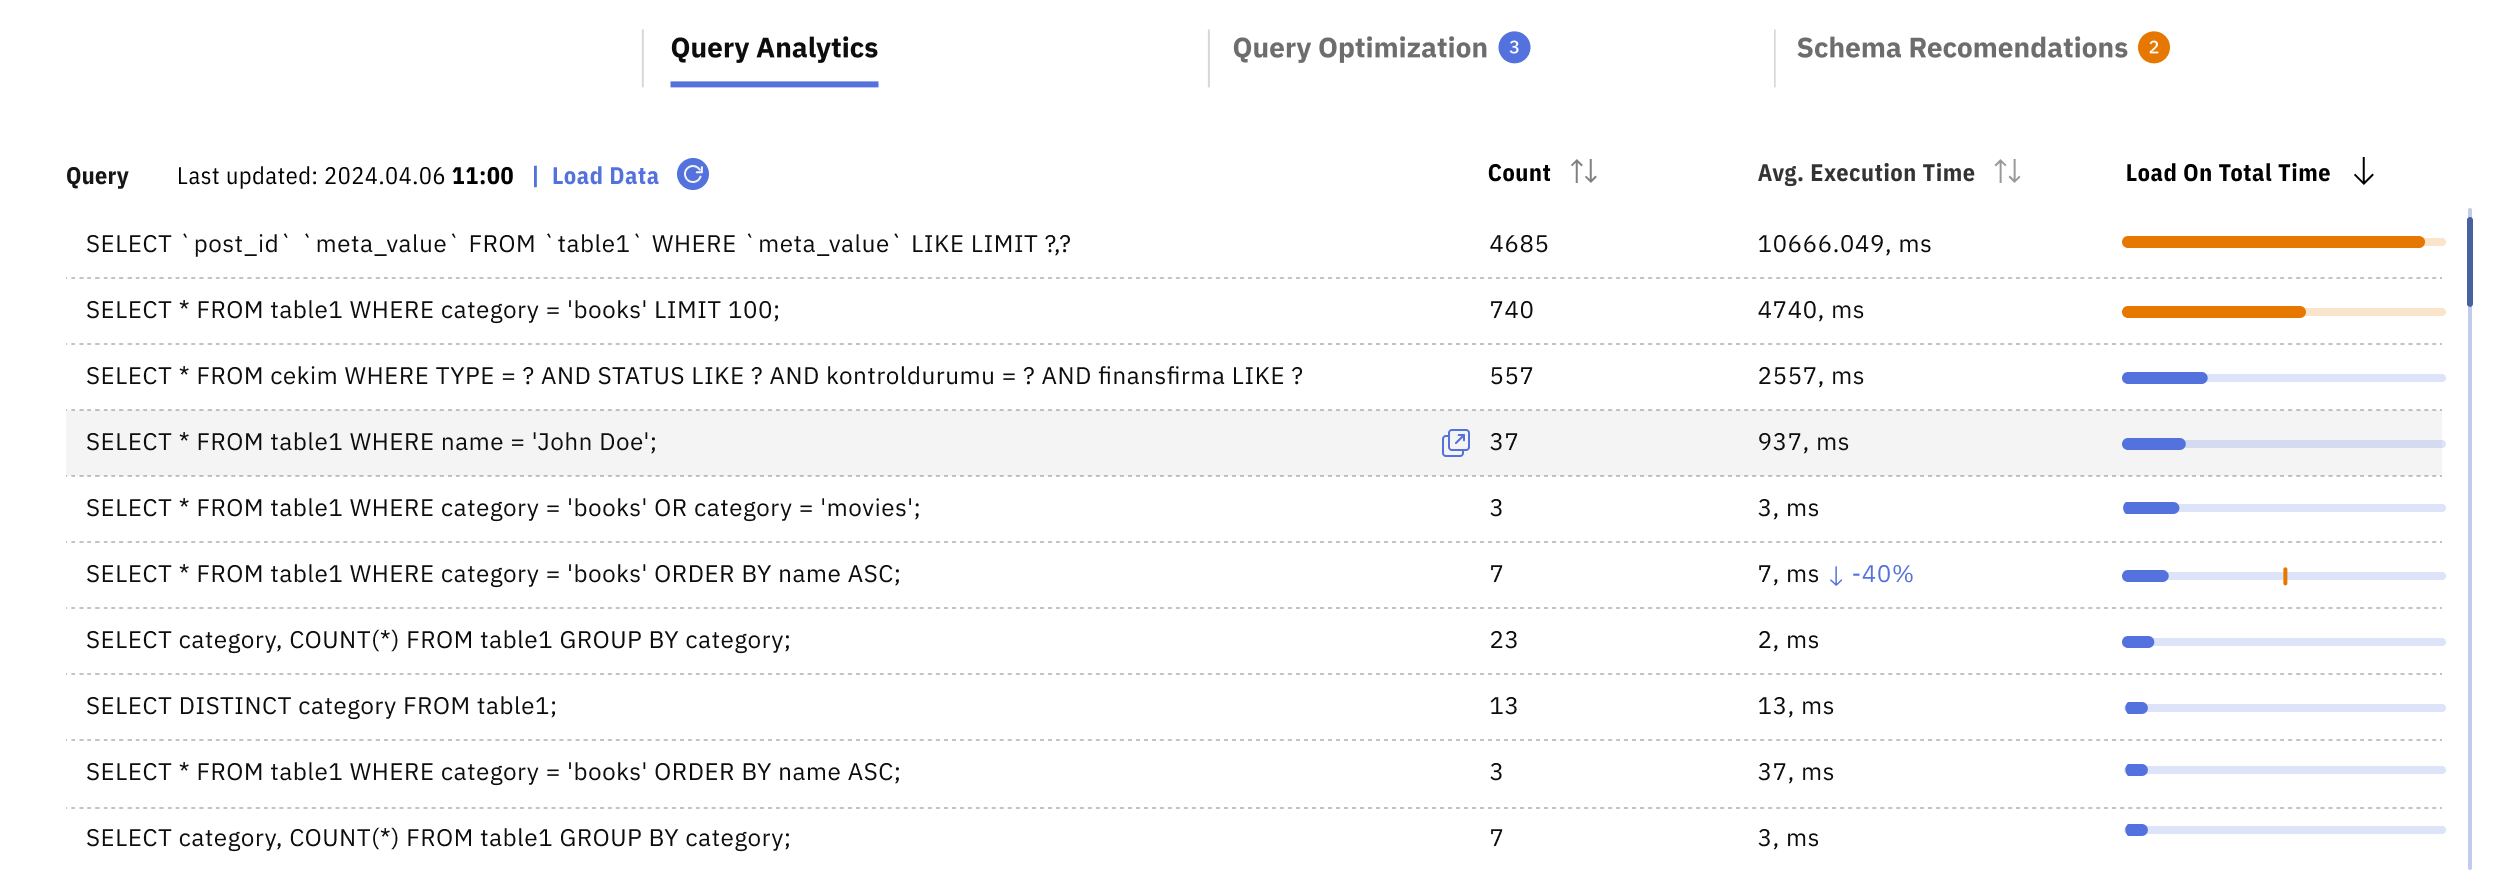Sort by Count using the arrows icon

pos(1583,172)
